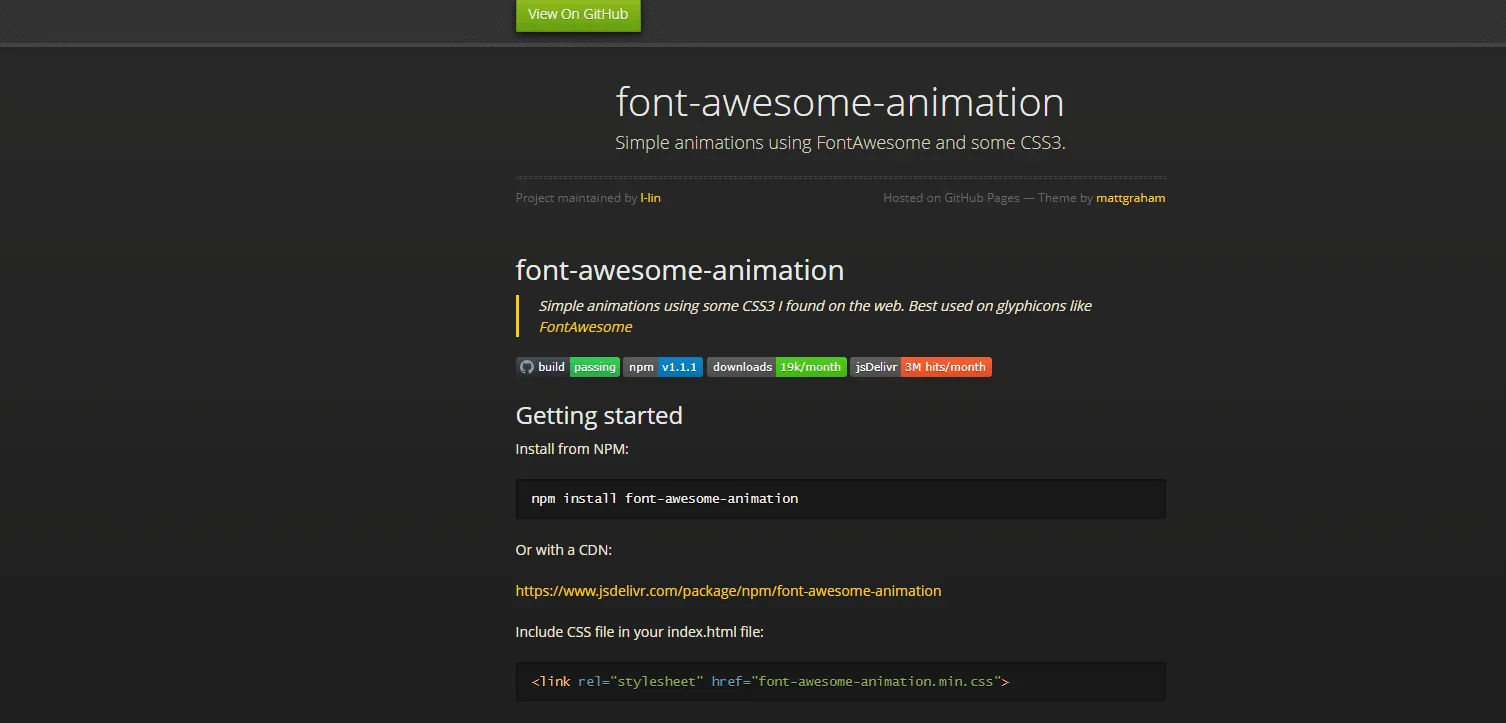Click the link rel stylesheet code snippet
This screenshot has width=1506, height=723.
point(770,682)
